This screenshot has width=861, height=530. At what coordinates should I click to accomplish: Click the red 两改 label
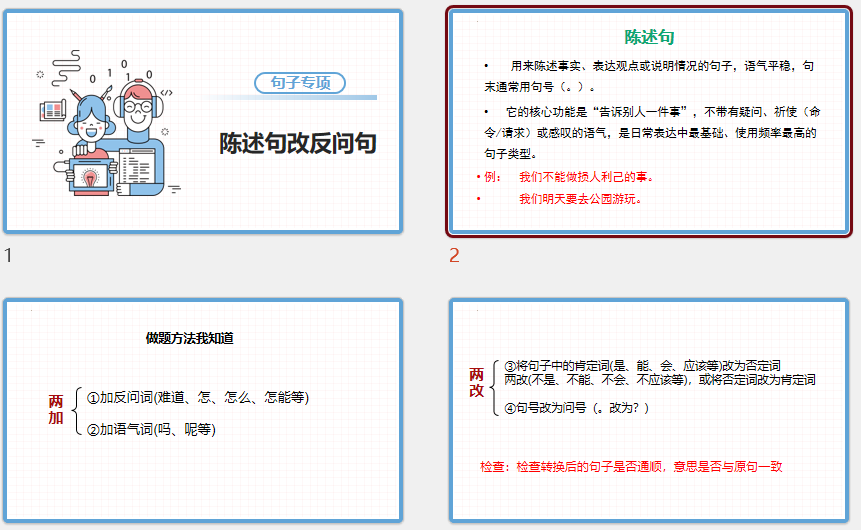[476, 383]
